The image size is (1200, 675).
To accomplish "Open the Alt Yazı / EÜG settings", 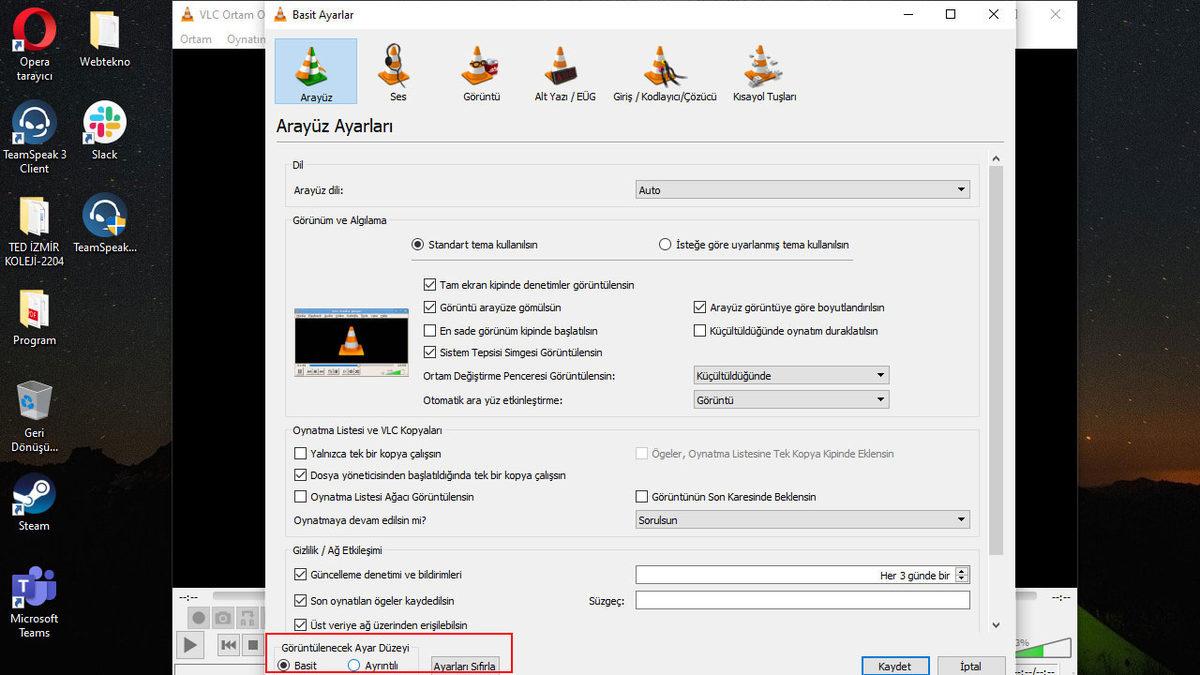I will [x=563, y=70].
